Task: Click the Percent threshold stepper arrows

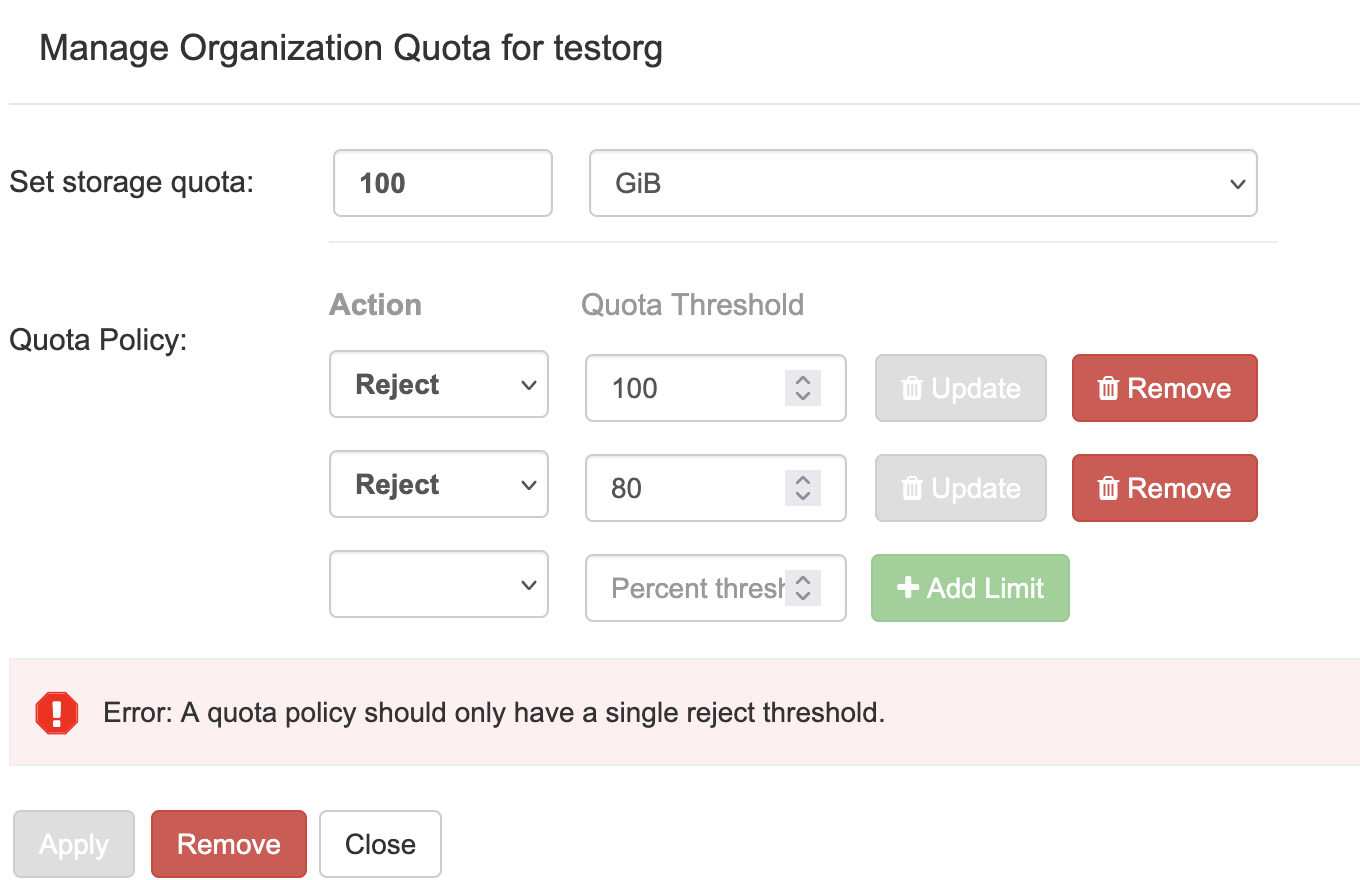Action: coord(802,588)
